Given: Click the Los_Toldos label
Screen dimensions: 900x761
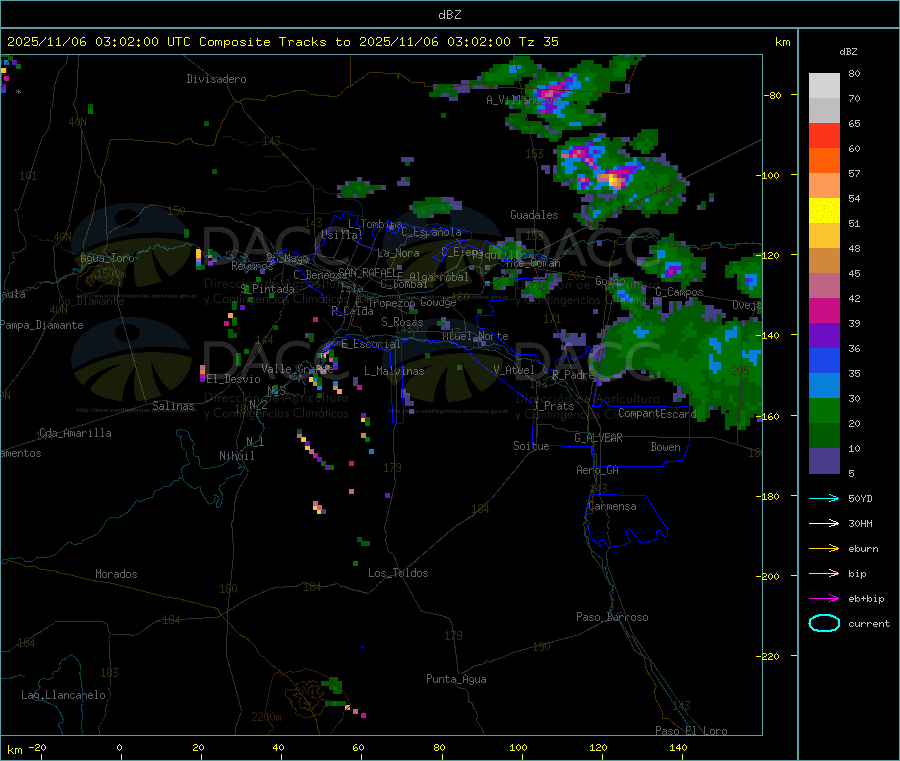Looking at the screenshot, I should [398, 573].
